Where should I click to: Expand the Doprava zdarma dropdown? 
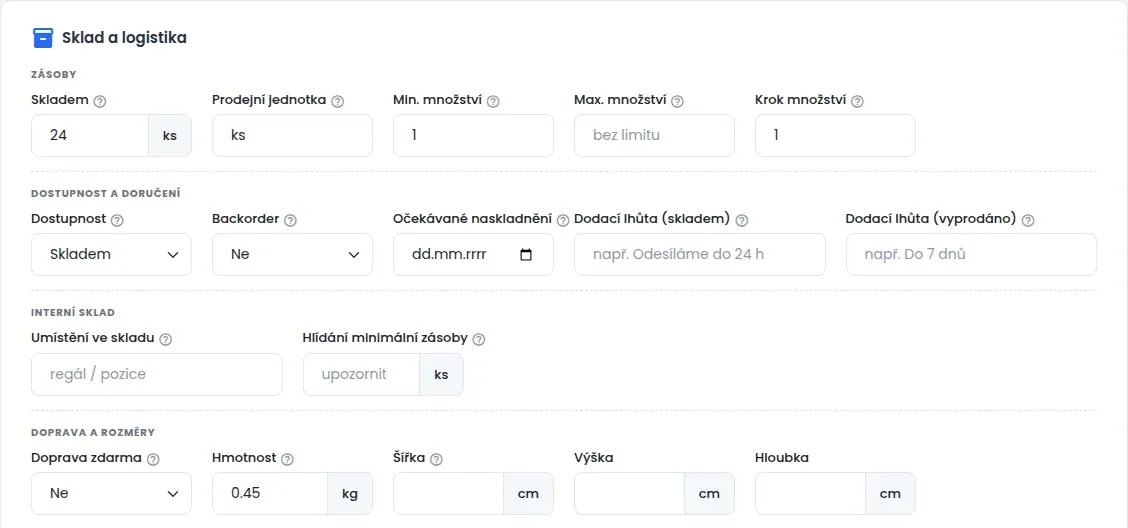coord(112,493)
